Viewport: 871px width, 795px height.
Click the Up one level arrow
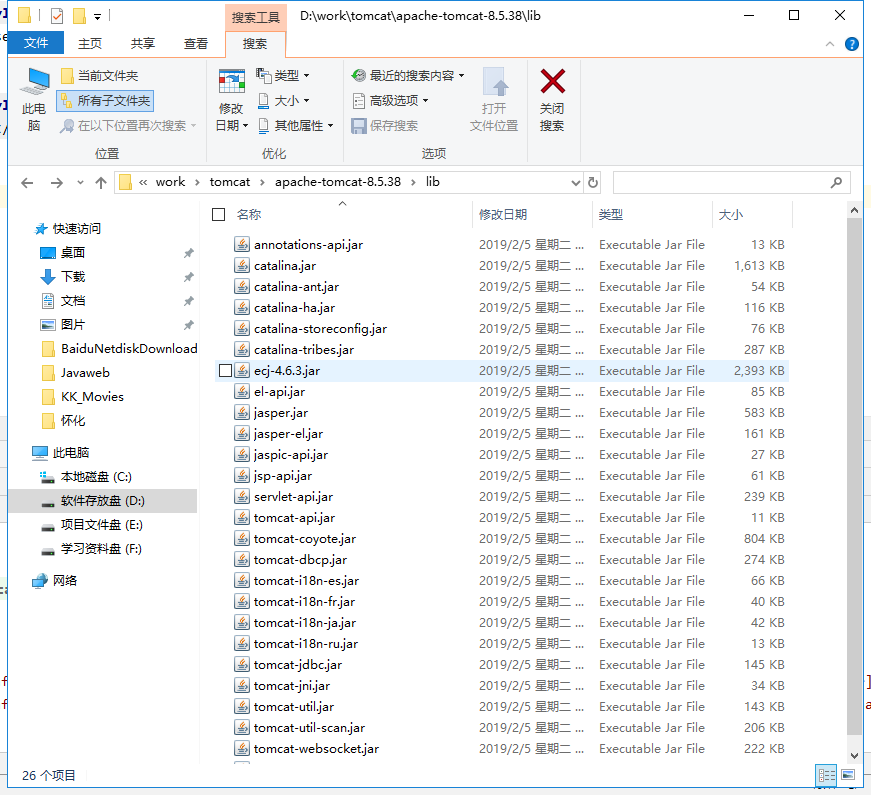pyautogui.click(x=101, y=183)
